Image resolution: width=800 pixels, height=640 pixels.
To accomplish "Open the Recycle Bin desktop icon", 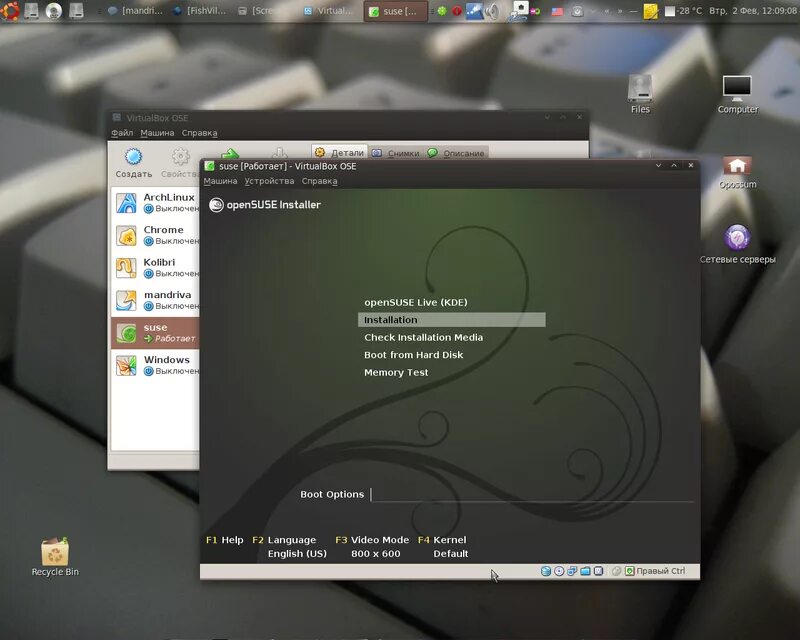I will pyautogui.click(x=55, y=557).
